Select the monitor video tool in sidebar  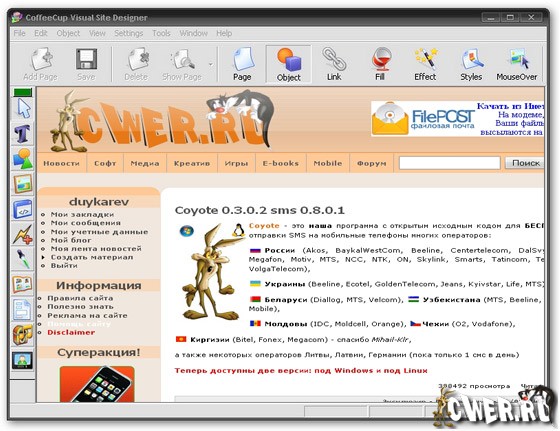click(x=23, y=360)
